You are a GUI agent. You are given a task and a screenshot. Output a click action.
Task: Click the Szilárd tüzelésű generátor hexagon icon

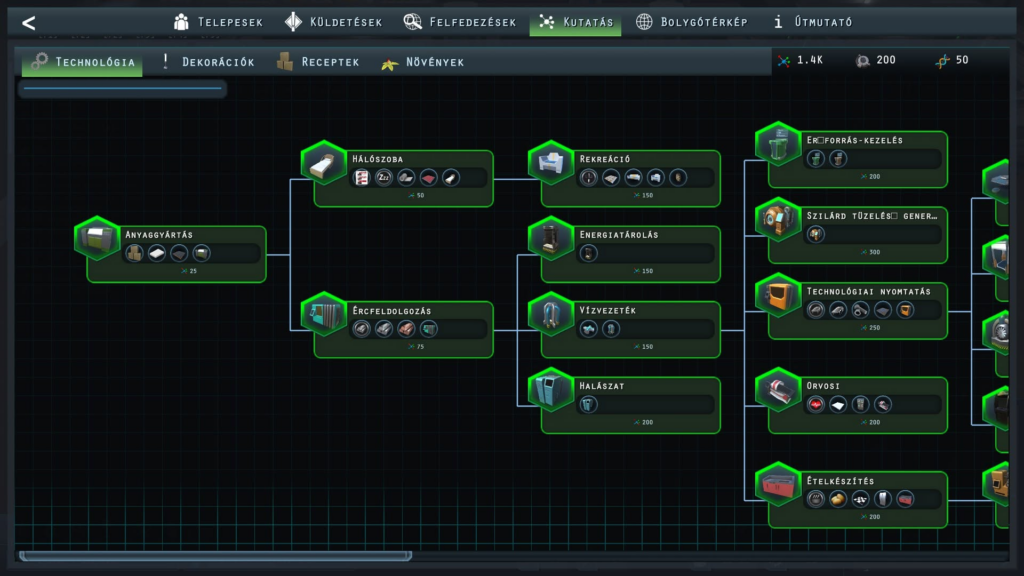click(x=778, y=220)
